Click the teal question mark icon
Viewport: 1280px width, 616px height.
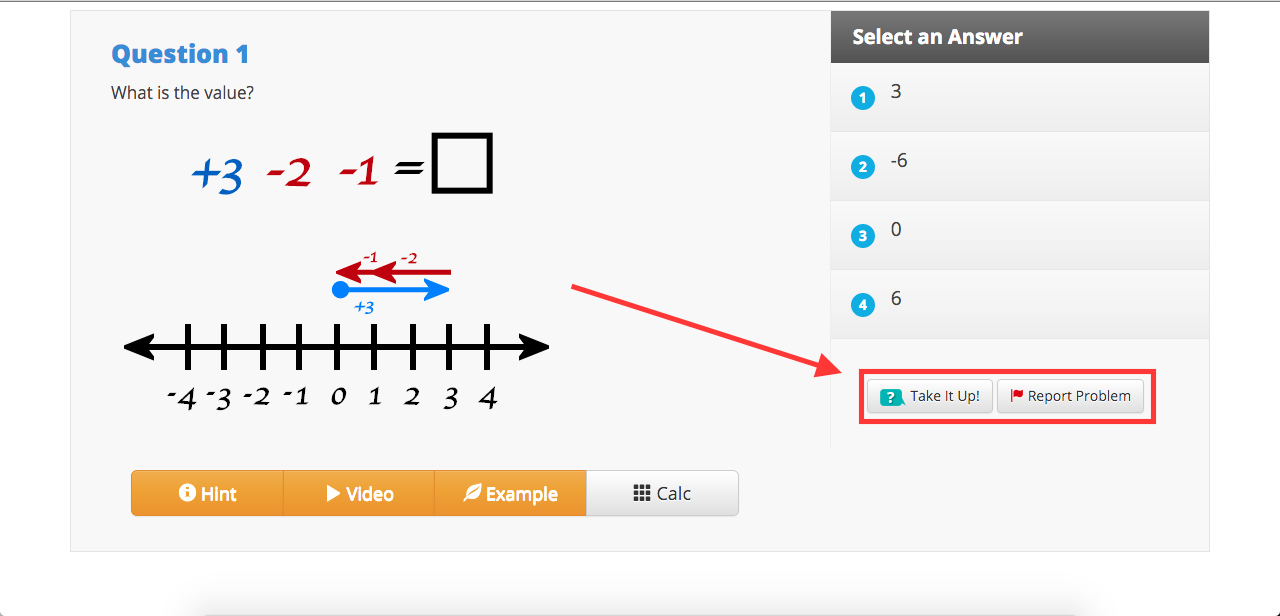tap(891, 397)
